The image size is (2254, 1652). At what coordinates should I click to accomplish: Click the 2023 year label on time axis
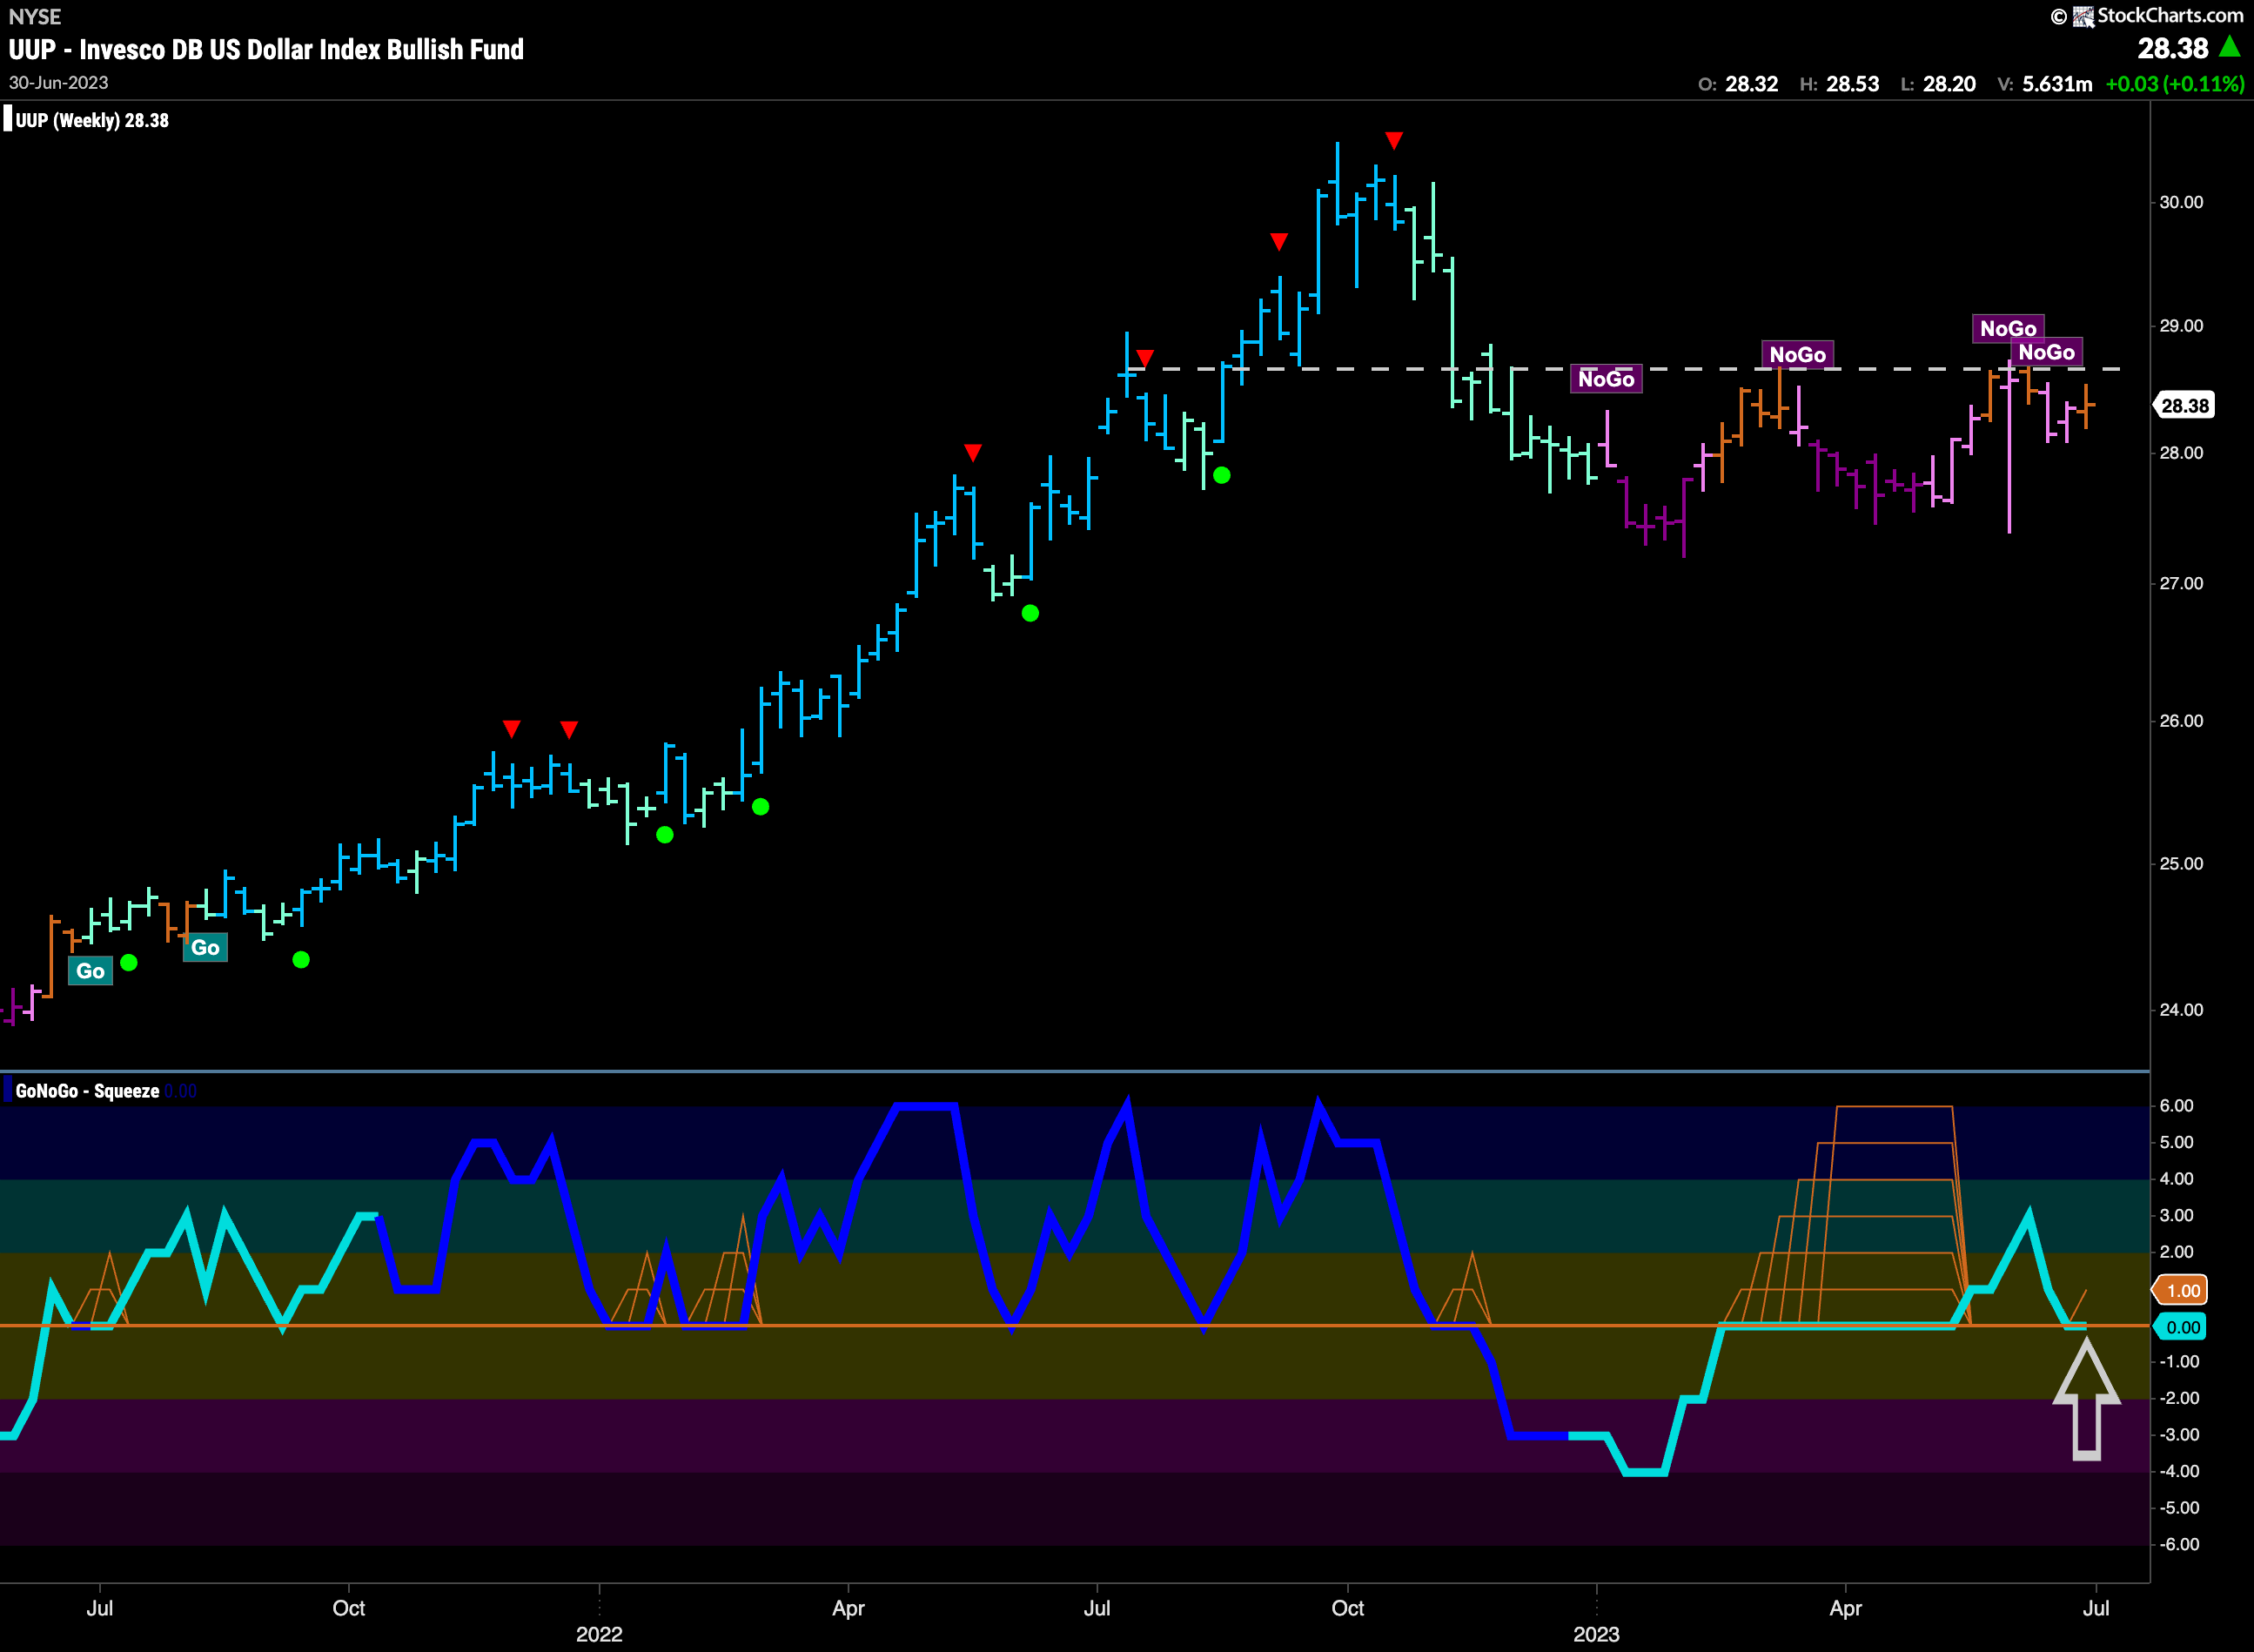(x=1596, y=1634)
